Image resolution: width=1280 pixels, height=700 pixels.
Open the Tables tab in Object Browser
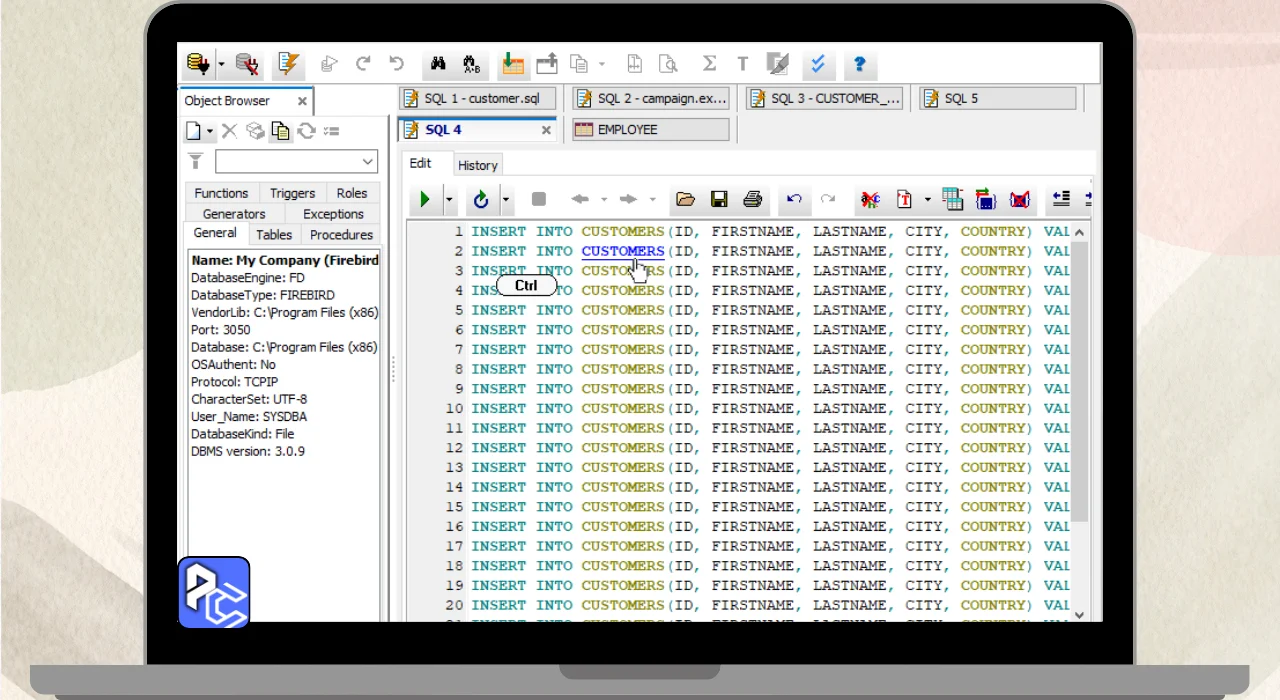coord(273,235)
